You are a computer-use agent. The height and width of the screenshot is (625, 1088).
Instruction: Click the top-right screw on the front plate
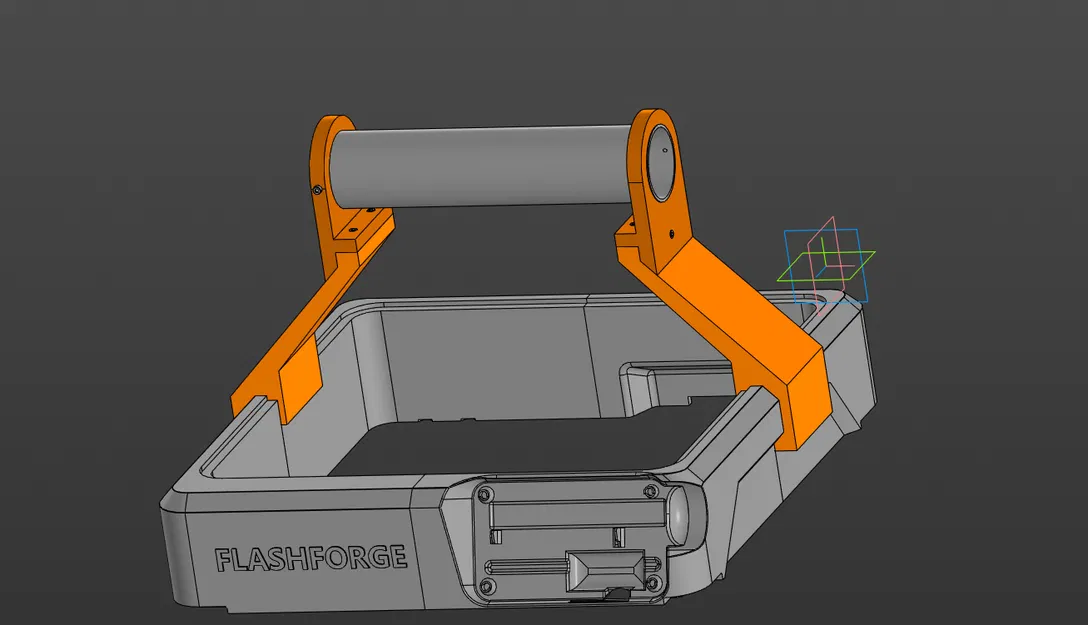650,490
